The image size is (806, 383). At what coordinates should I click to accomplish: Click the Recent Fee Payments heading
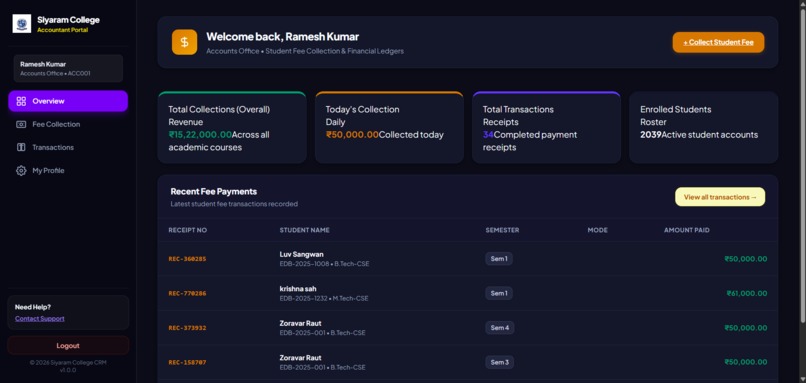[214, 192]
